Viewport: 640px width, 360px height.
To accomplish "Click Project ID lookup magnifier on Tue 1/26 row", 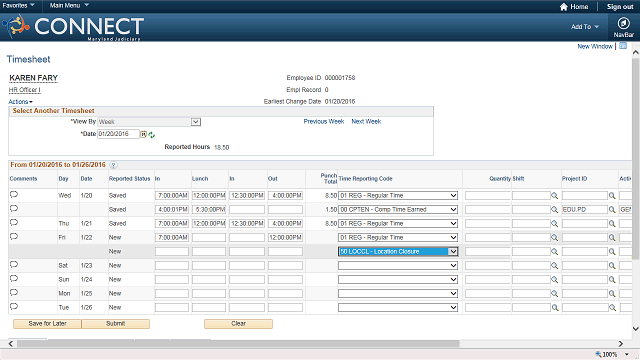I will tap(612, 308).
